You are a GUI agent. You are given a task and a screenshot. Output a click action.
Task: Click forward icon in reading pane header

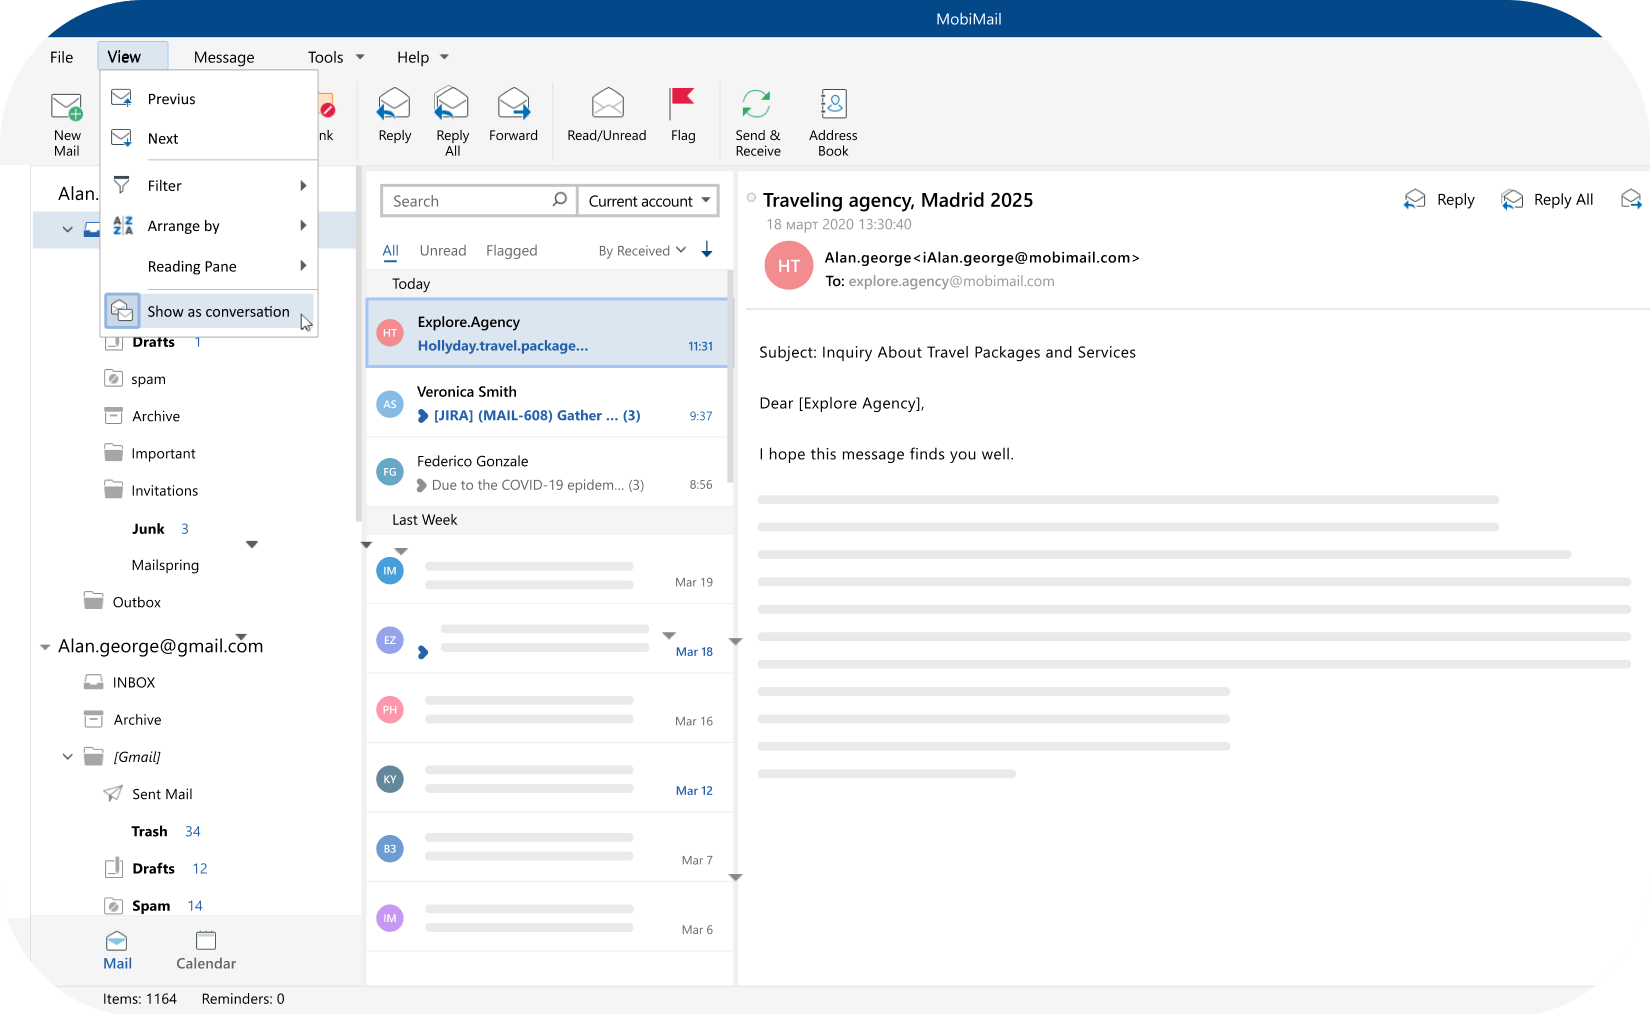[1631, 200]
